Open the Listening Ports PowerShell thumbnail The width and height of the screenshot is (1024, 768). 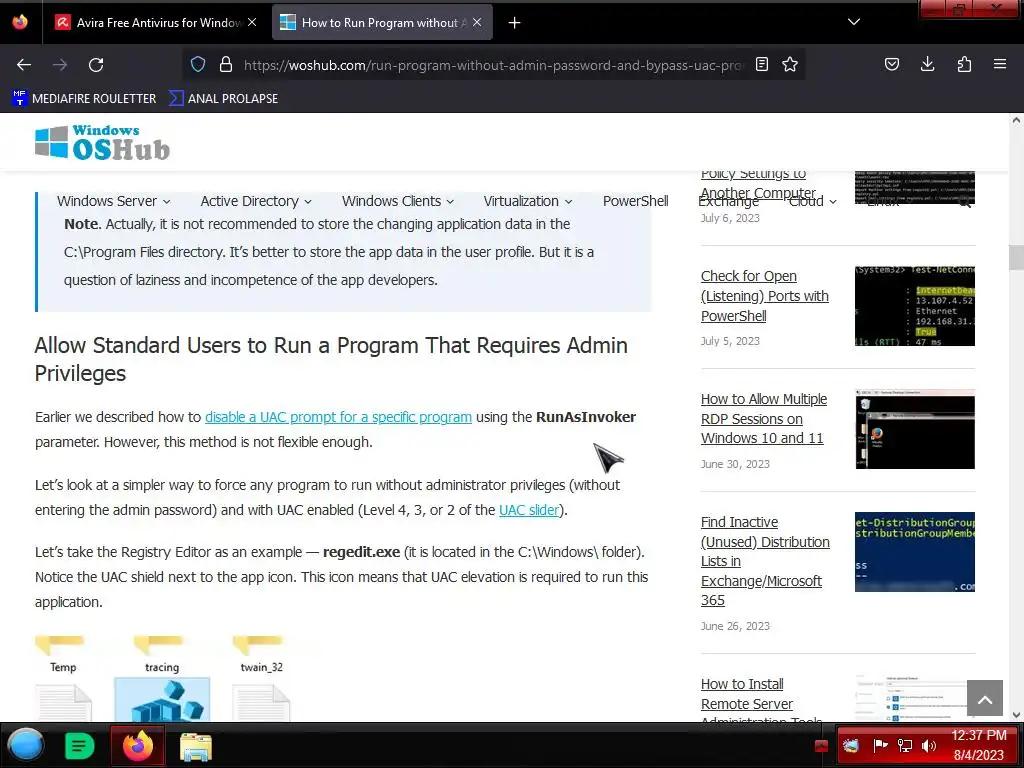coord(914,306)
